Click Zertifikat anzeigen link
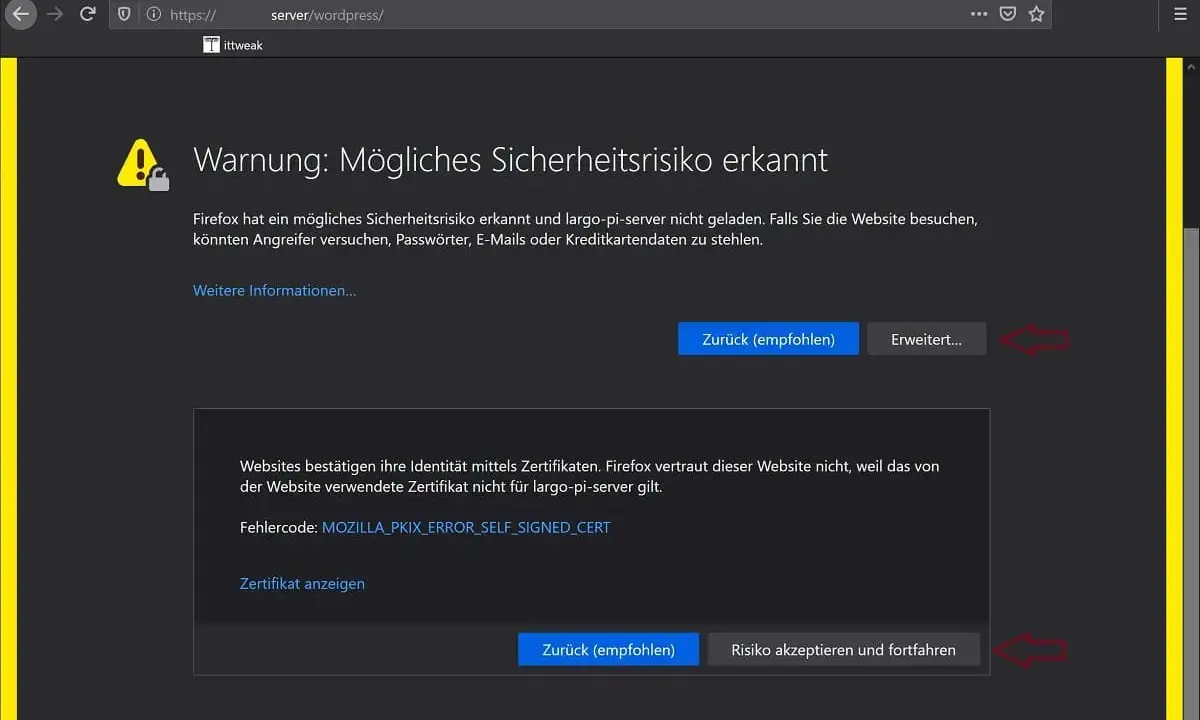The width and height of the screenshot is (1200, 720). 302,583
